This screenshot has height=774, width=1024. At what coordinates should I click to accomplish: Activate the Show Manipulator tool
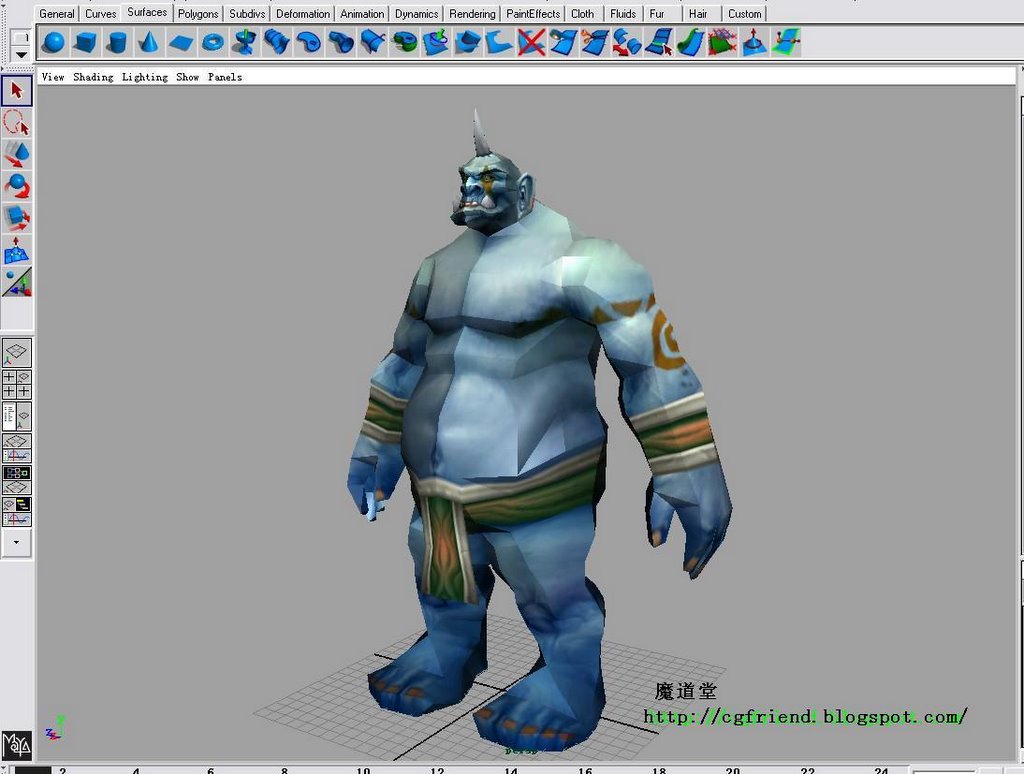pos(17,251)
